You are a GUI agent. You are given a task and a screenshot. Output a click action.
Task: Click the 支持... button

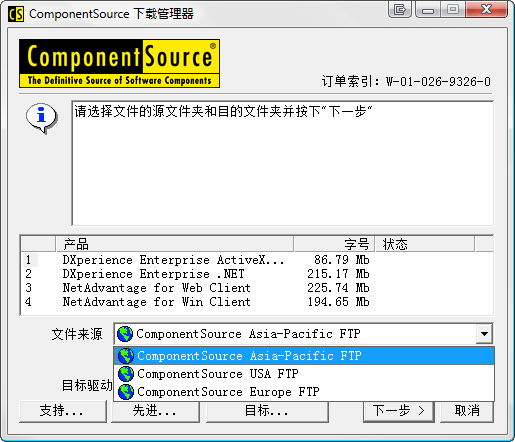click(63, 411)
